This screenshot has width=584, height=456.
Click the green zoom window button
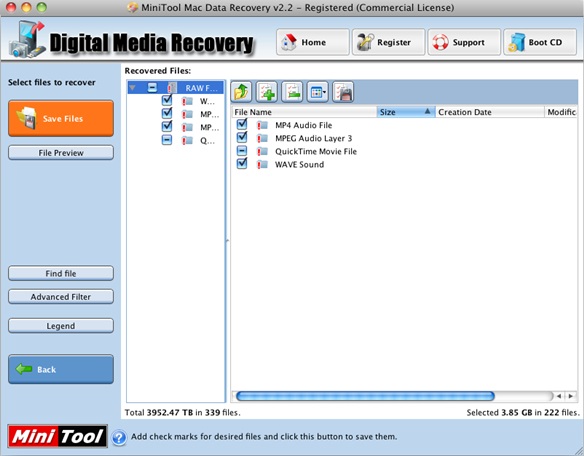(42, 7)
